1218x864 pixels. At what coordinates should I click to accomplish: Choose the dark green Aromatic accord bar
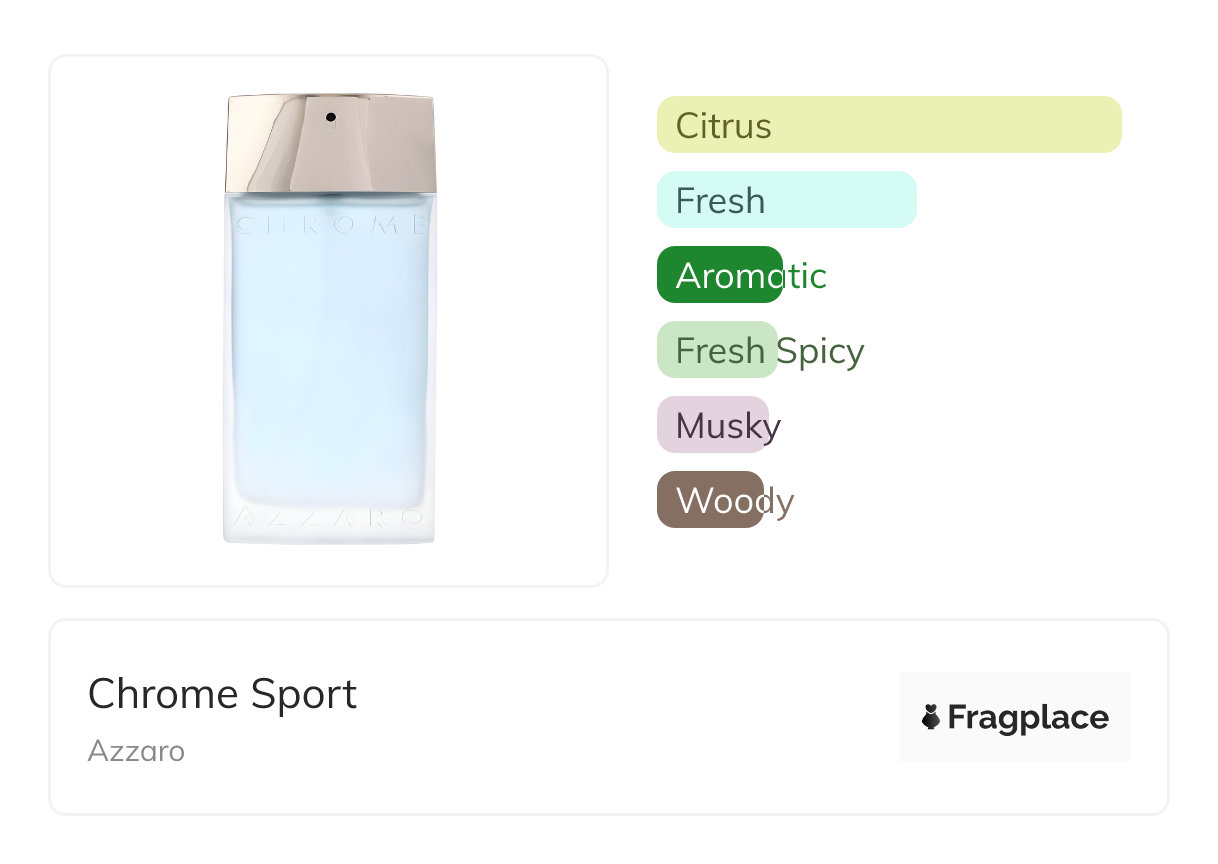[x=718, y=275]
